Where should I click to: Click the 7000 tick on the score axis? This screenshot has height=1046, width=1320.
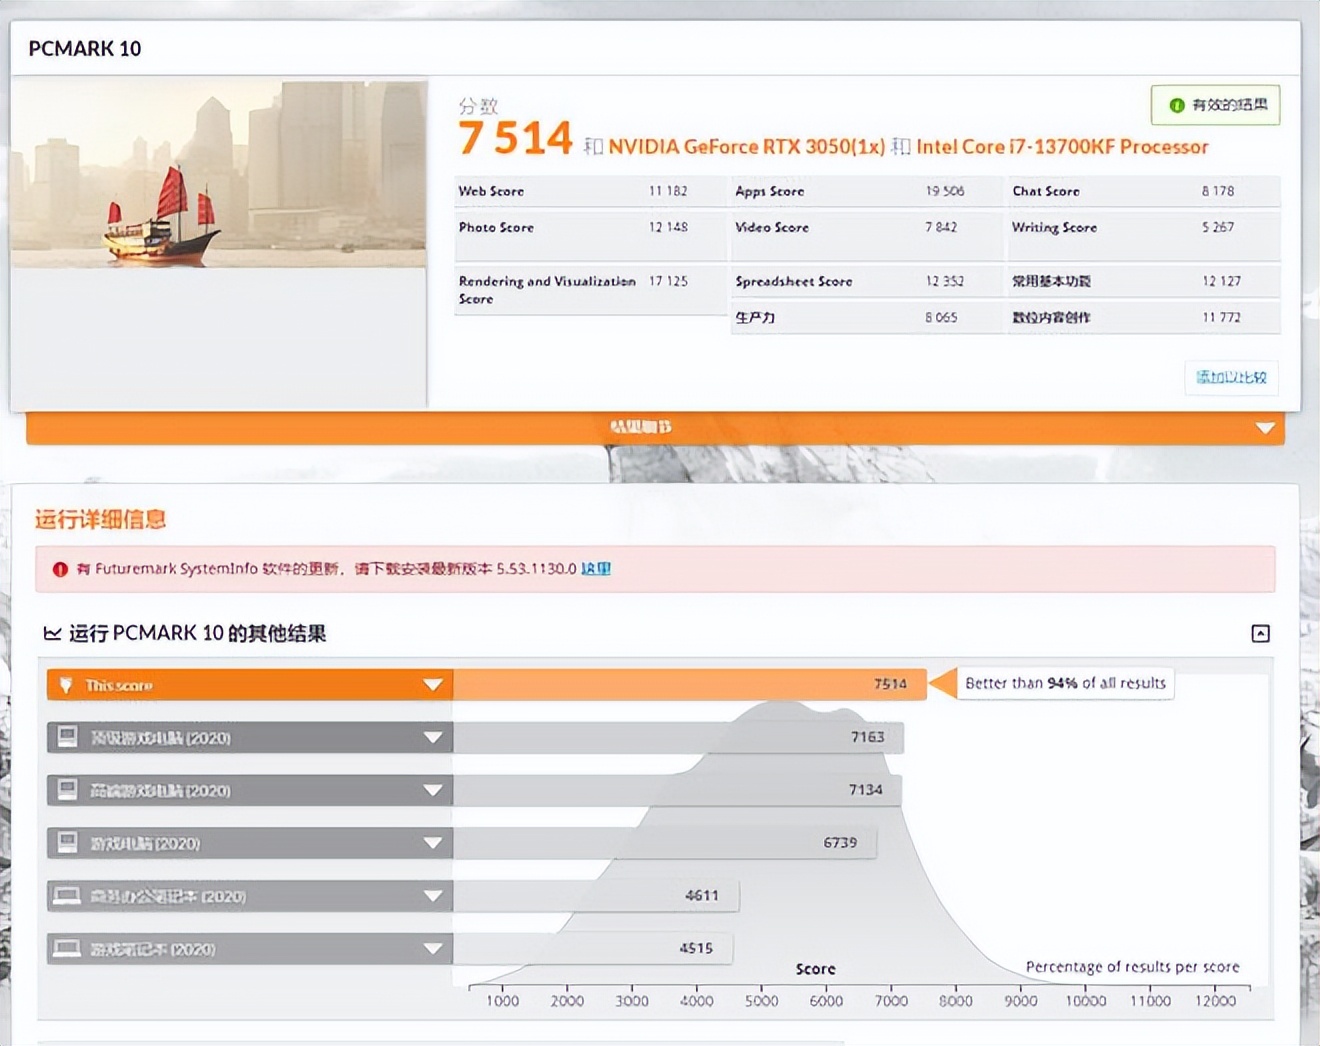[891, 1000]
